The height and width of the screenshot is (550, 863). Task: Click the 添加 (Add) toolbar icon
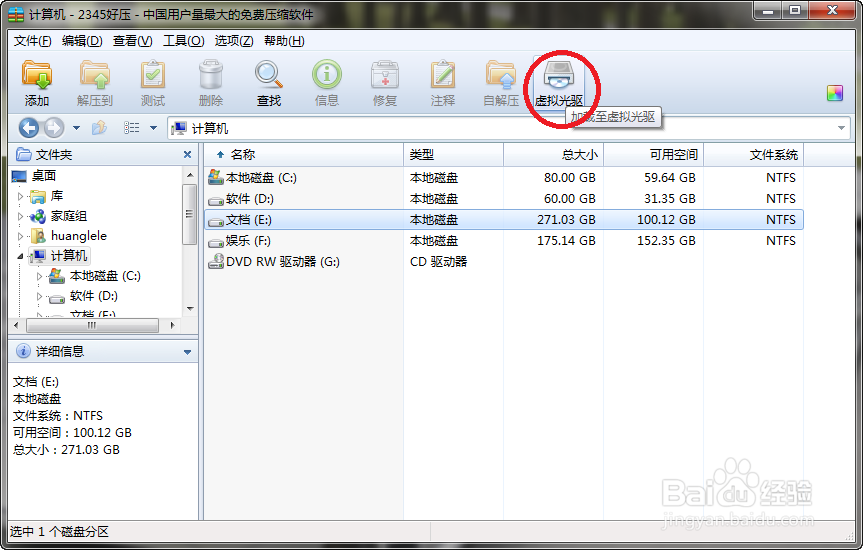(x=37, y=83)
